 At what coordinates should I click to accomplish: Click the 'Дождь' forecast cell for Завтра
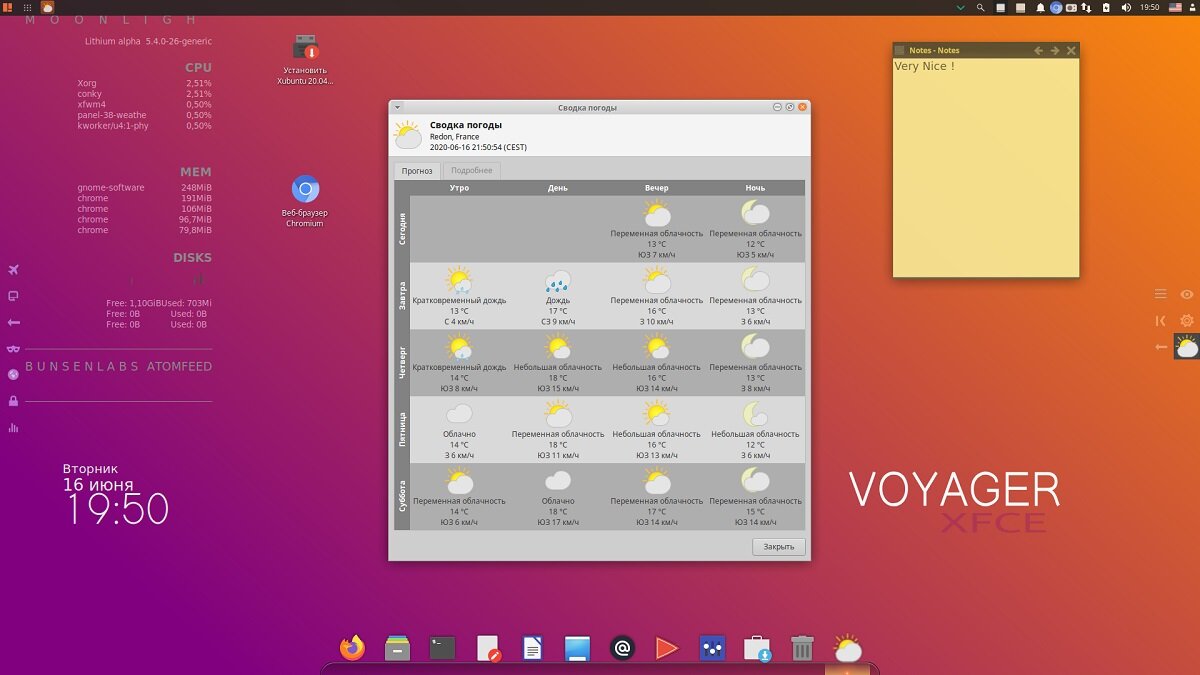point(558,296)
